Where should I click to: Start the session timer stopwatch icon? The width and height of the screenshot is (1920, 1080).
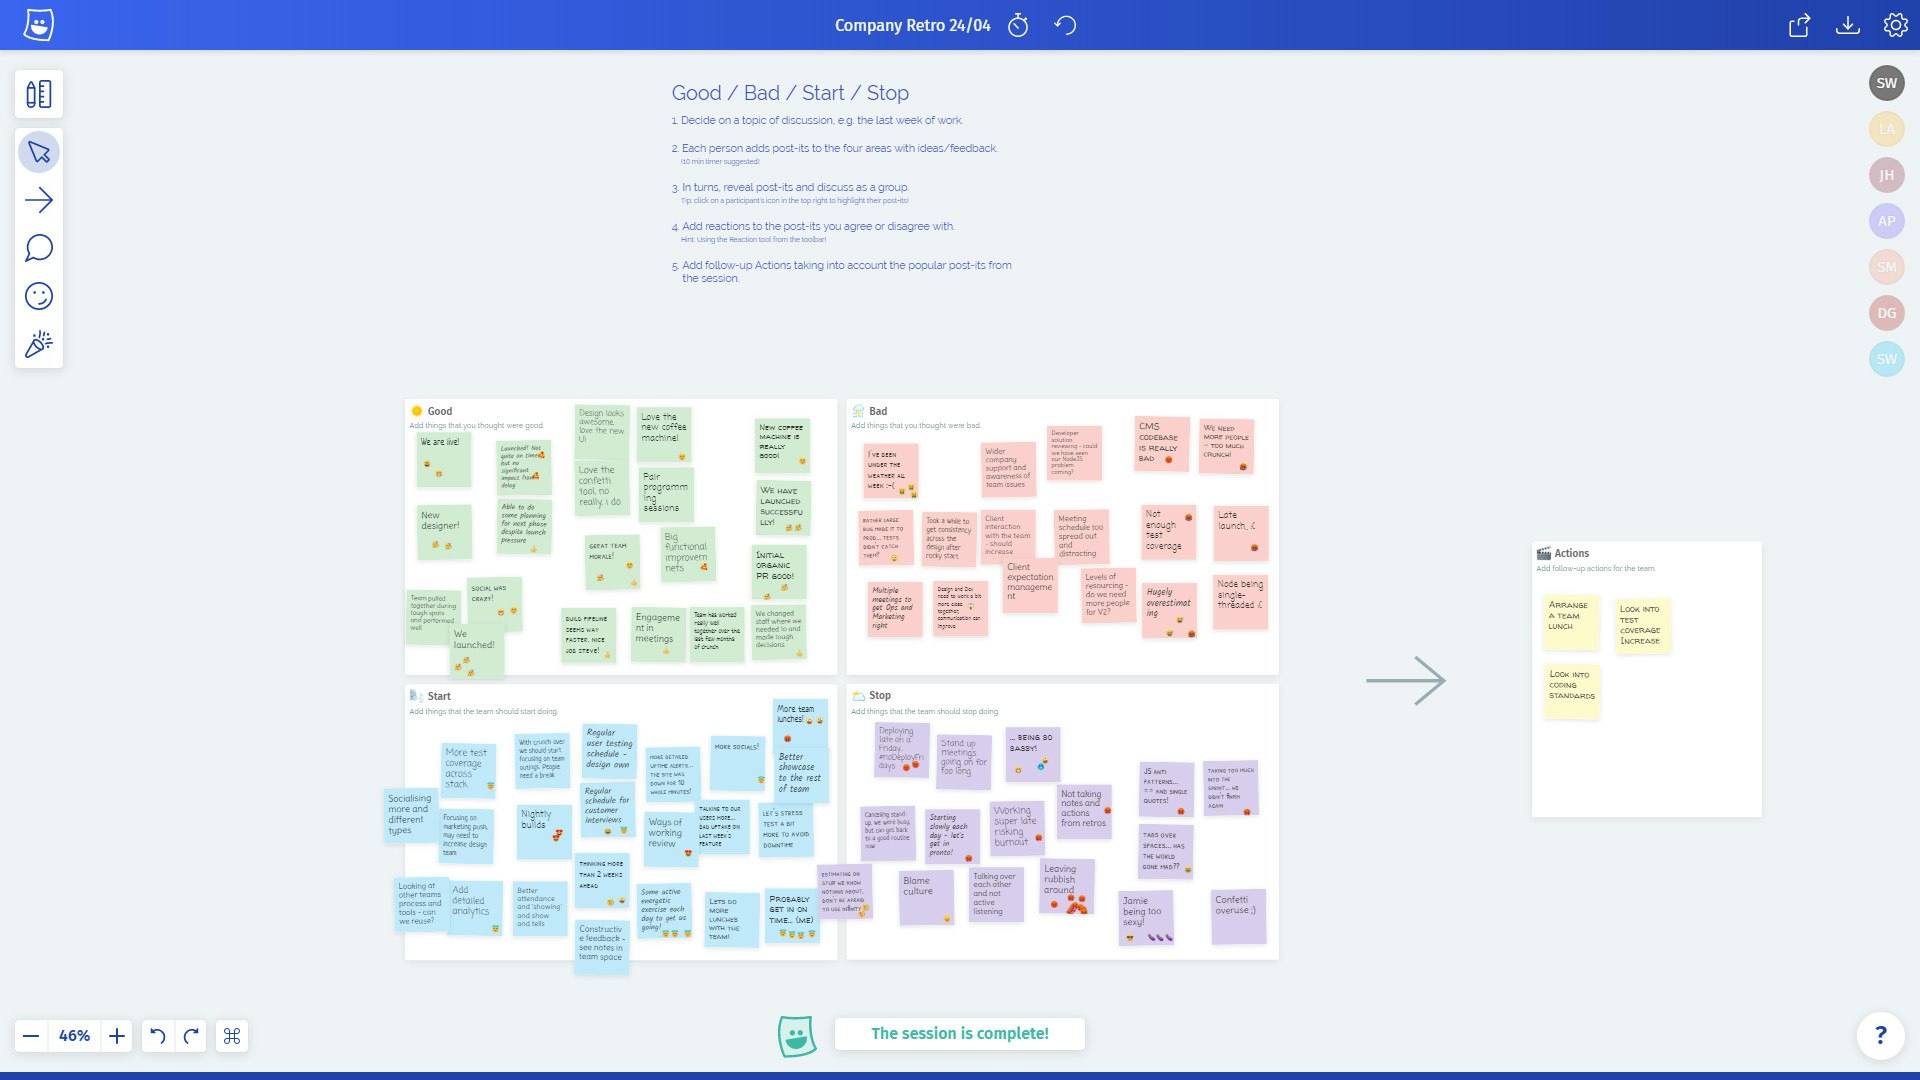coord(1018,25)
